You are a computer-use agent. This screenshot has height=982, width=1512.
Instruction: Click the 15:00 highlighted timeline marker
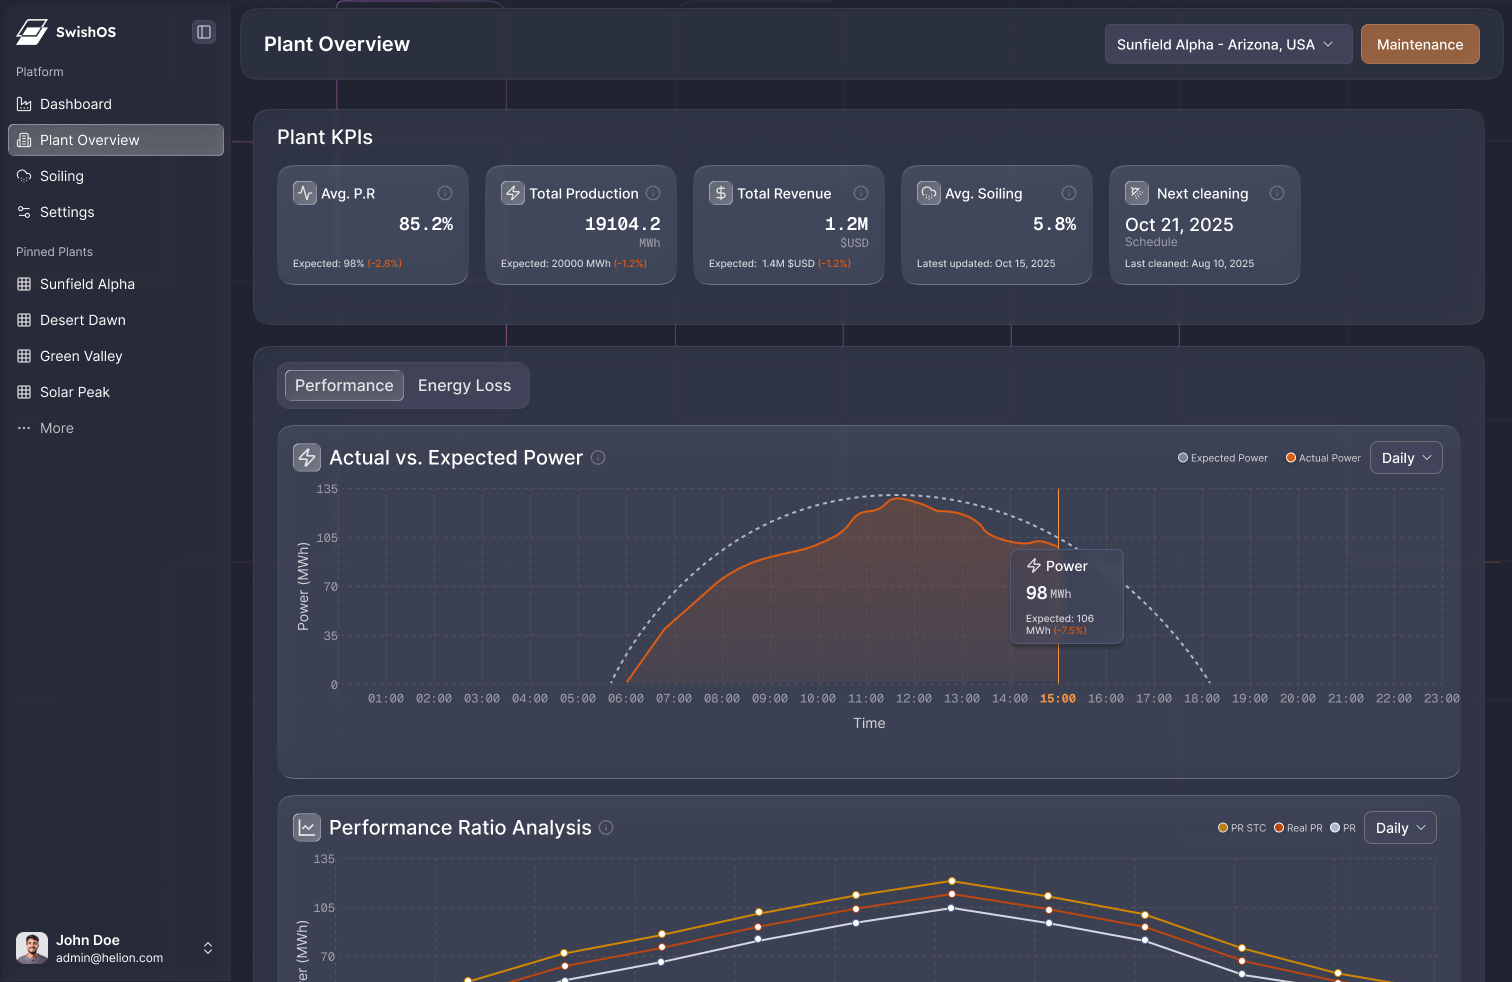[x=1057, y=698]
